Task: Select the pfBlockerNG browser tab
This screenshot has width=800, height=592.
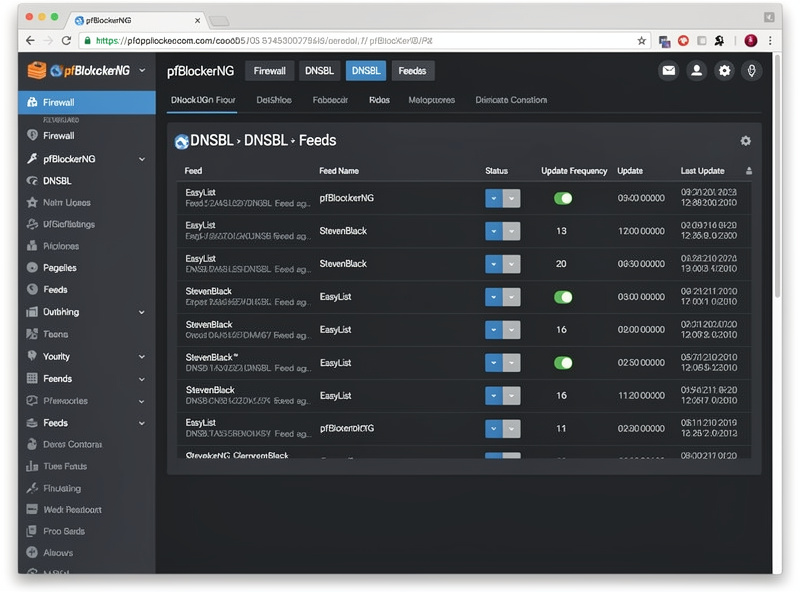Action: pos(137,20)
